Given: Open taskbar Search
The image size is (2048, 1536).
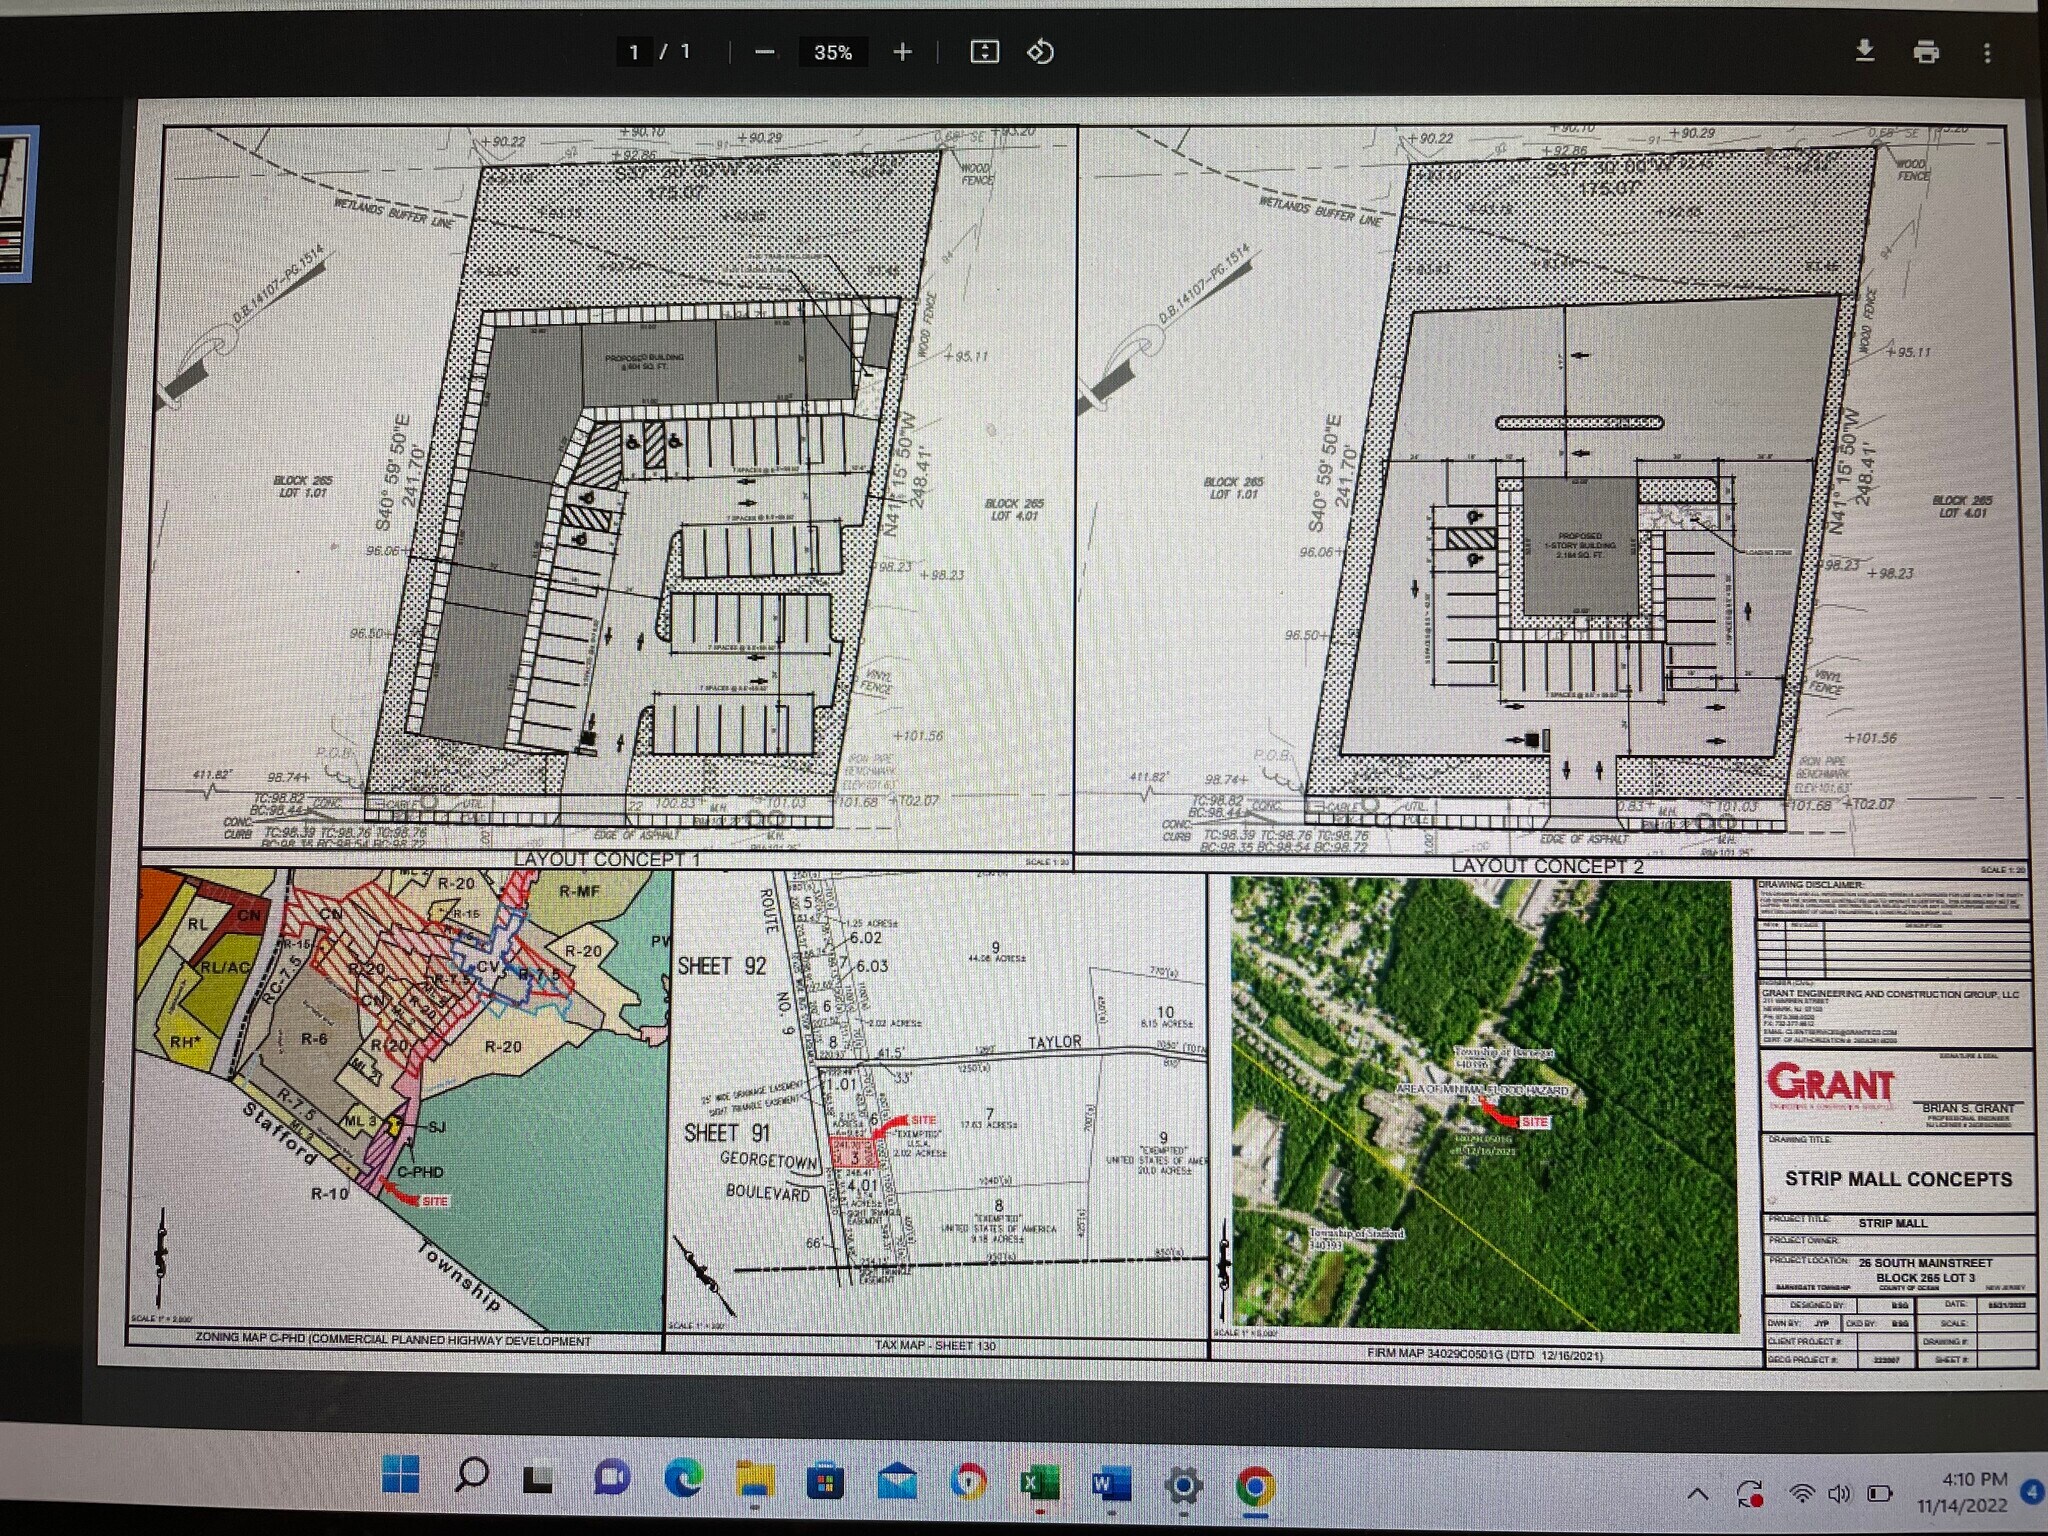Looking at the screenshot, I should click(x=472, y=1476).
